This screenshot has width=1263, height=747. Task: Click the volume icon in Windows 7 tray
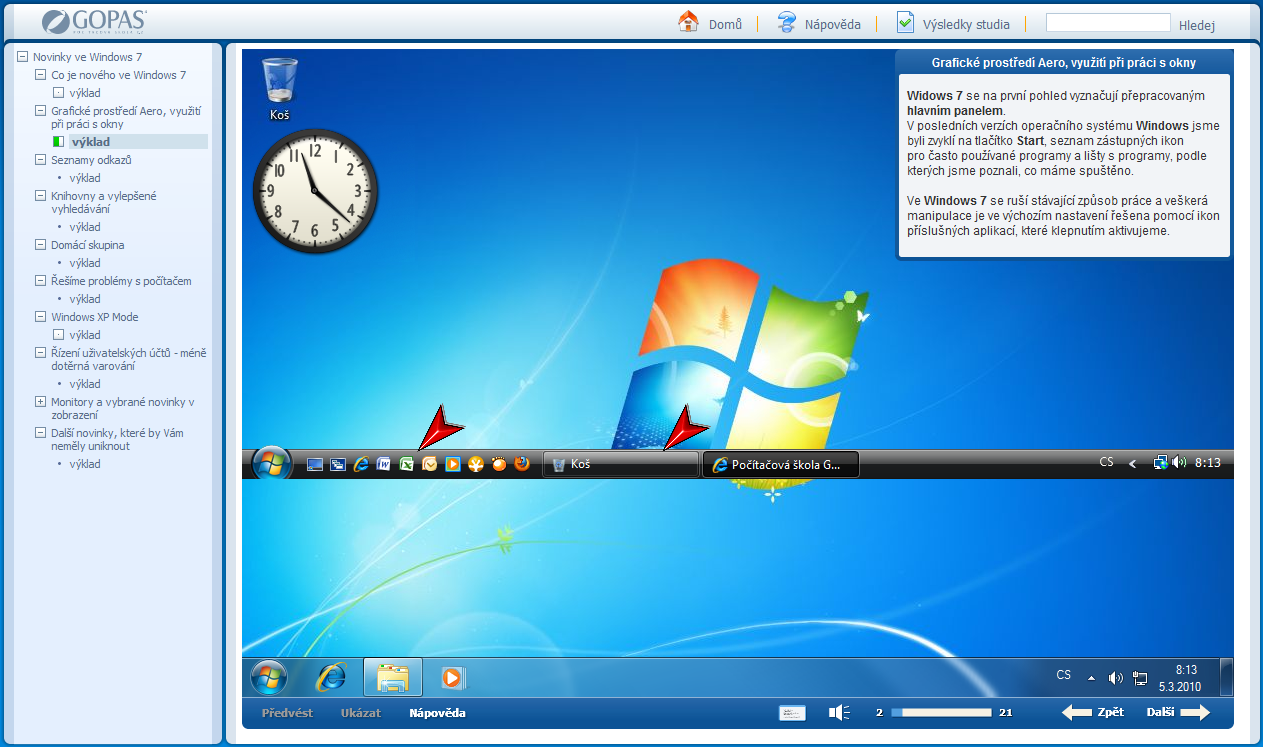[x=1117, y=678]
